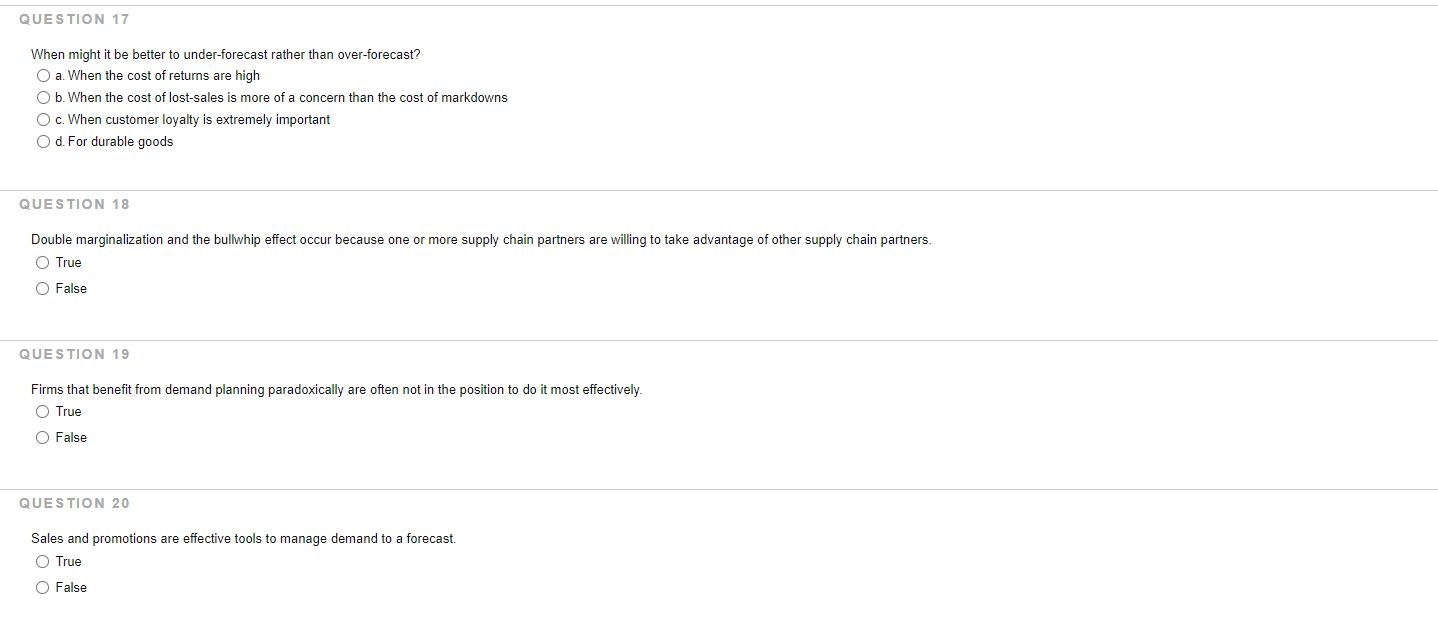Mark Question 18 as True
The width and height of the screenshot is (1438, 622).
click(43, 263)
